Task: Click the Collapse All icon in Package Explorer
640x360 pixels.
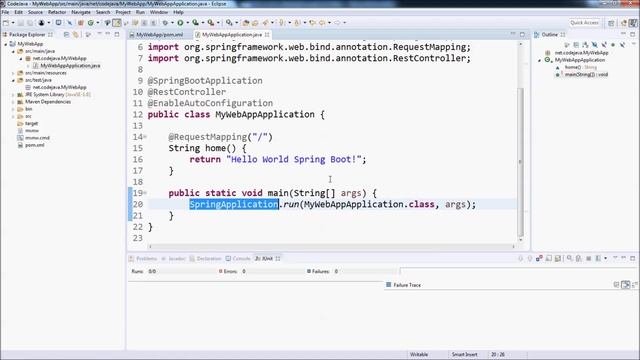Action: pyautogui.click(x=67, y=35)
